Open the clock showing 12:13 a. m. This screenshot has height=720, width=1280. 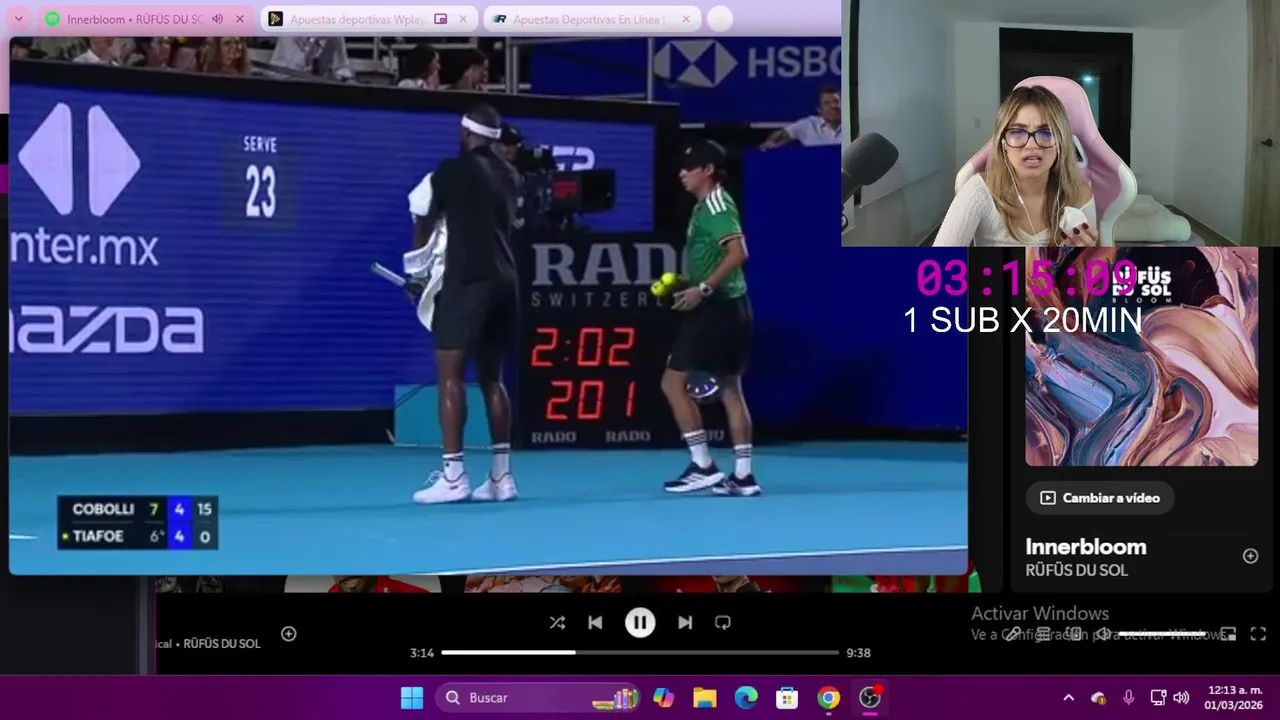[1235, 698]
